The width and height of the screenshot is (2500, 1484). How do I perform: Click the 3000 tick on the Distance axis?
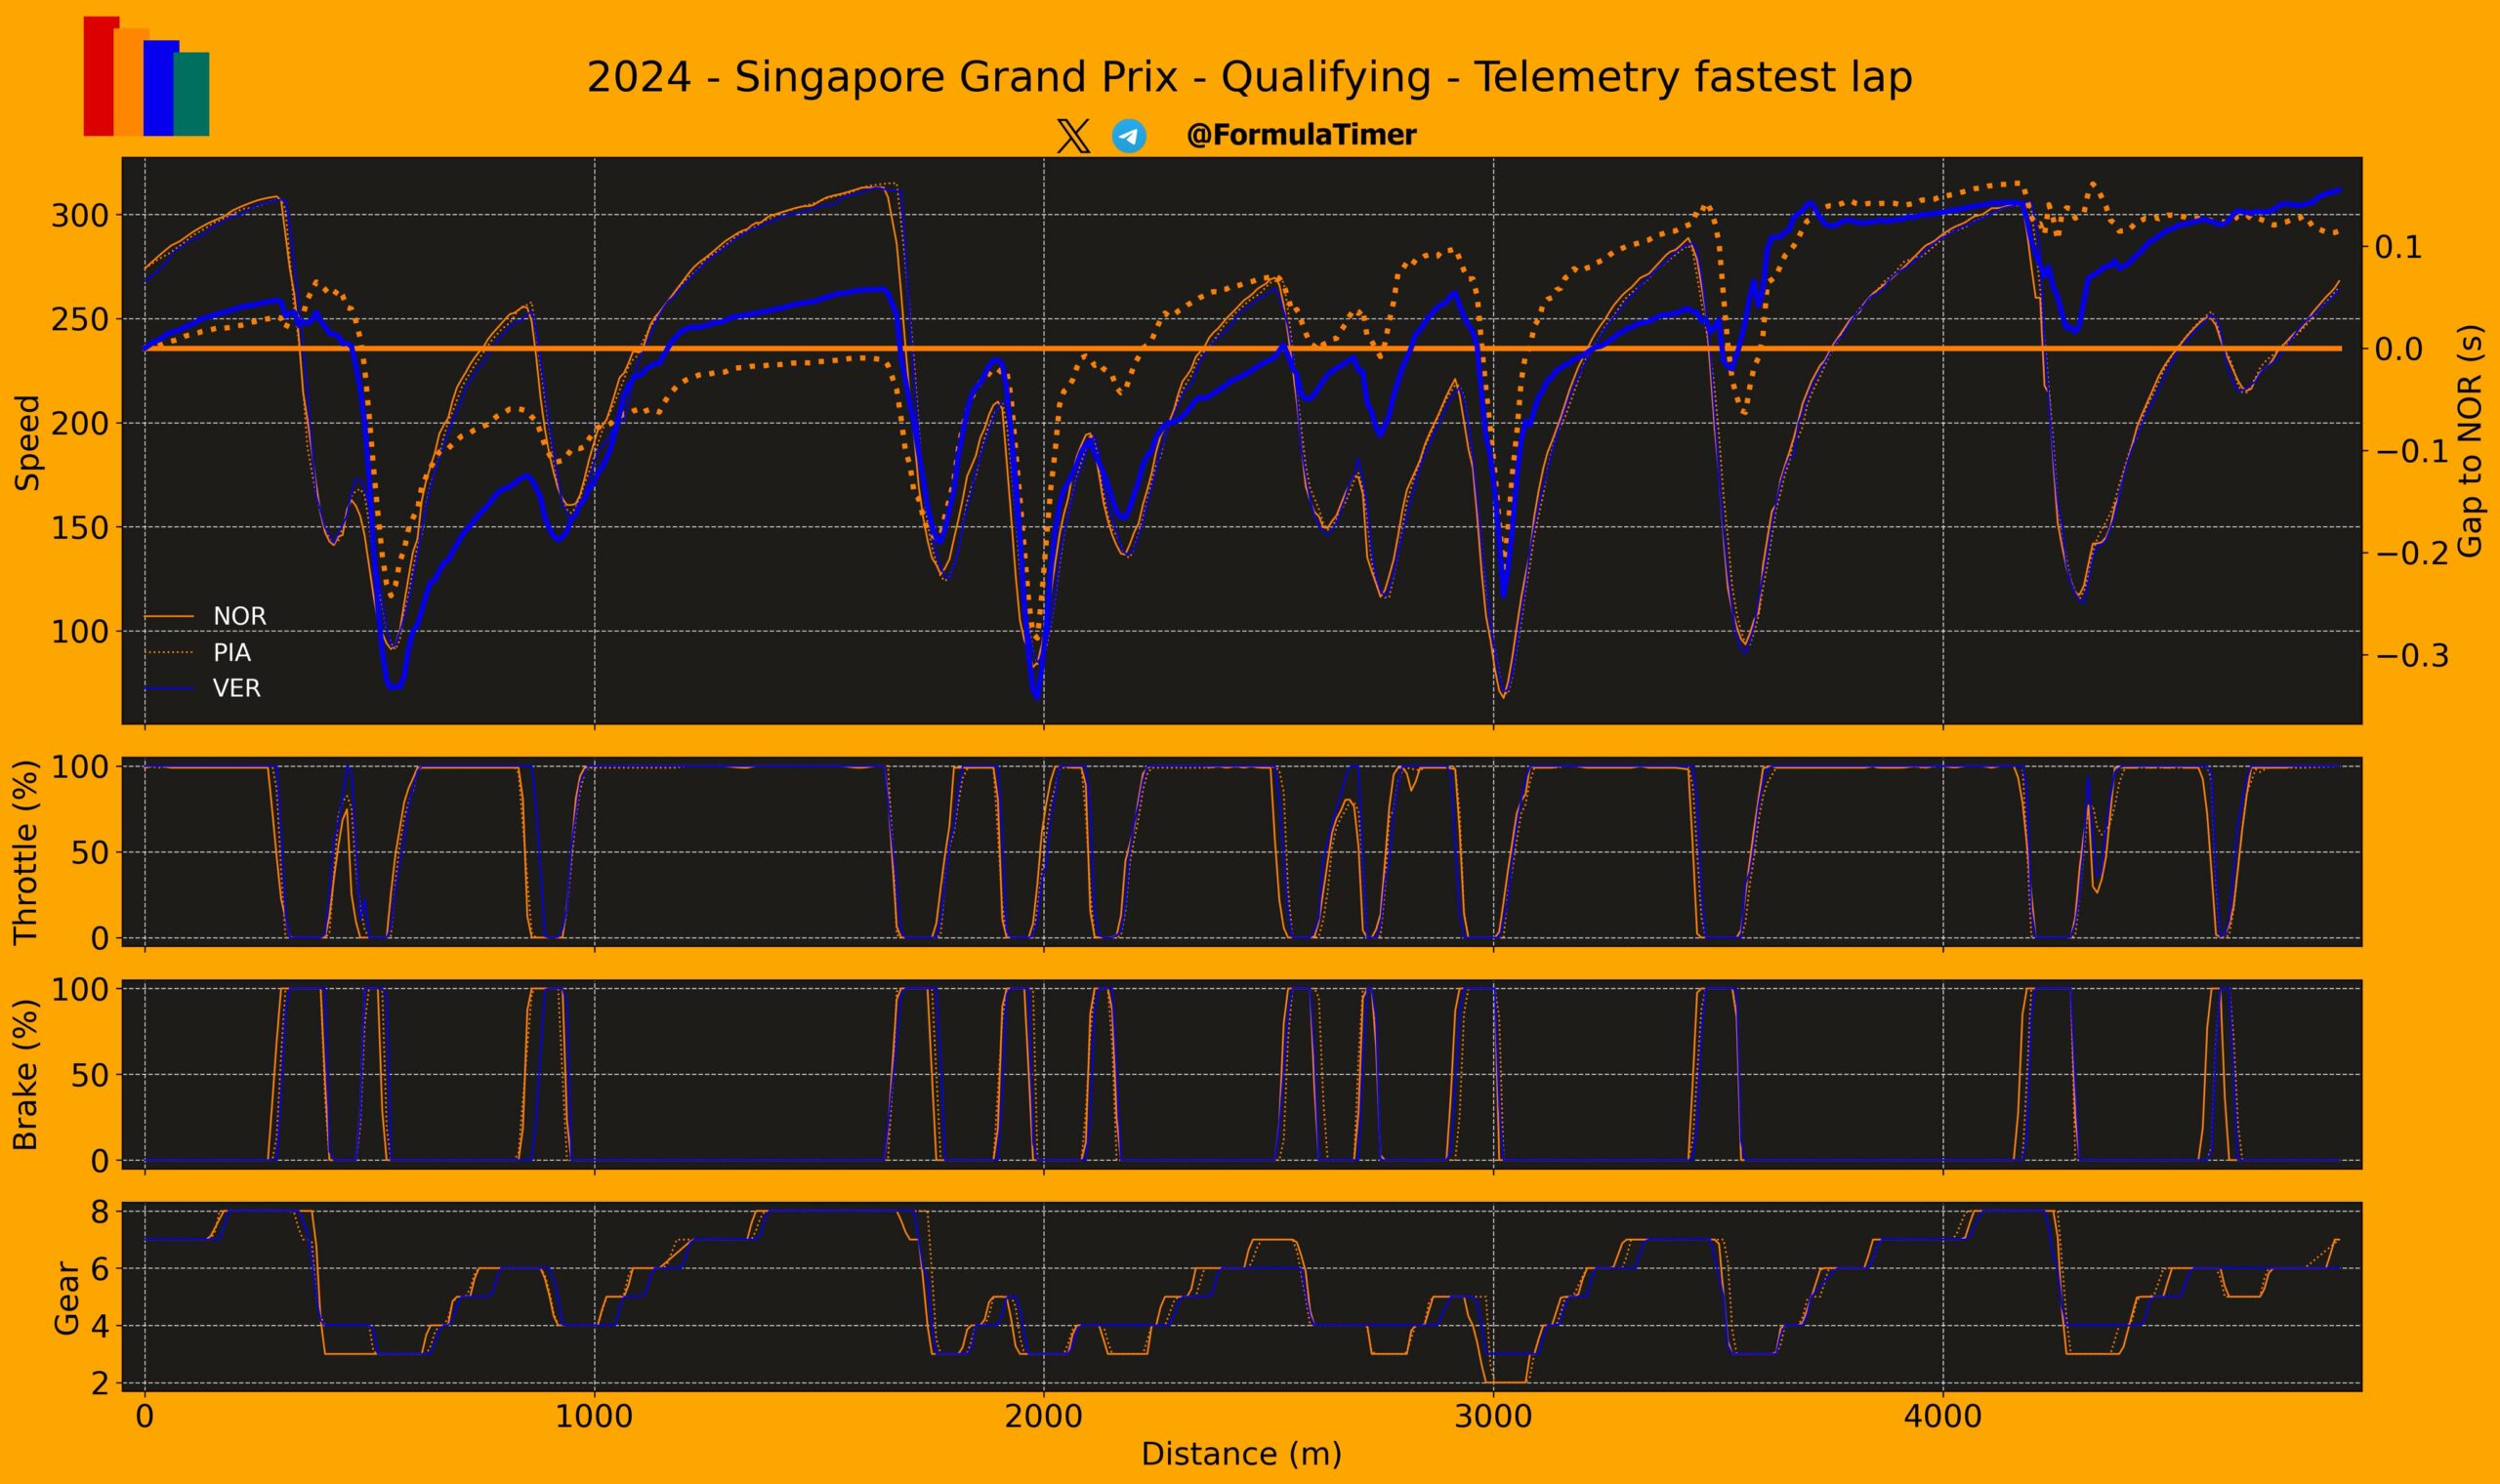click(x=1493, y=1417)
